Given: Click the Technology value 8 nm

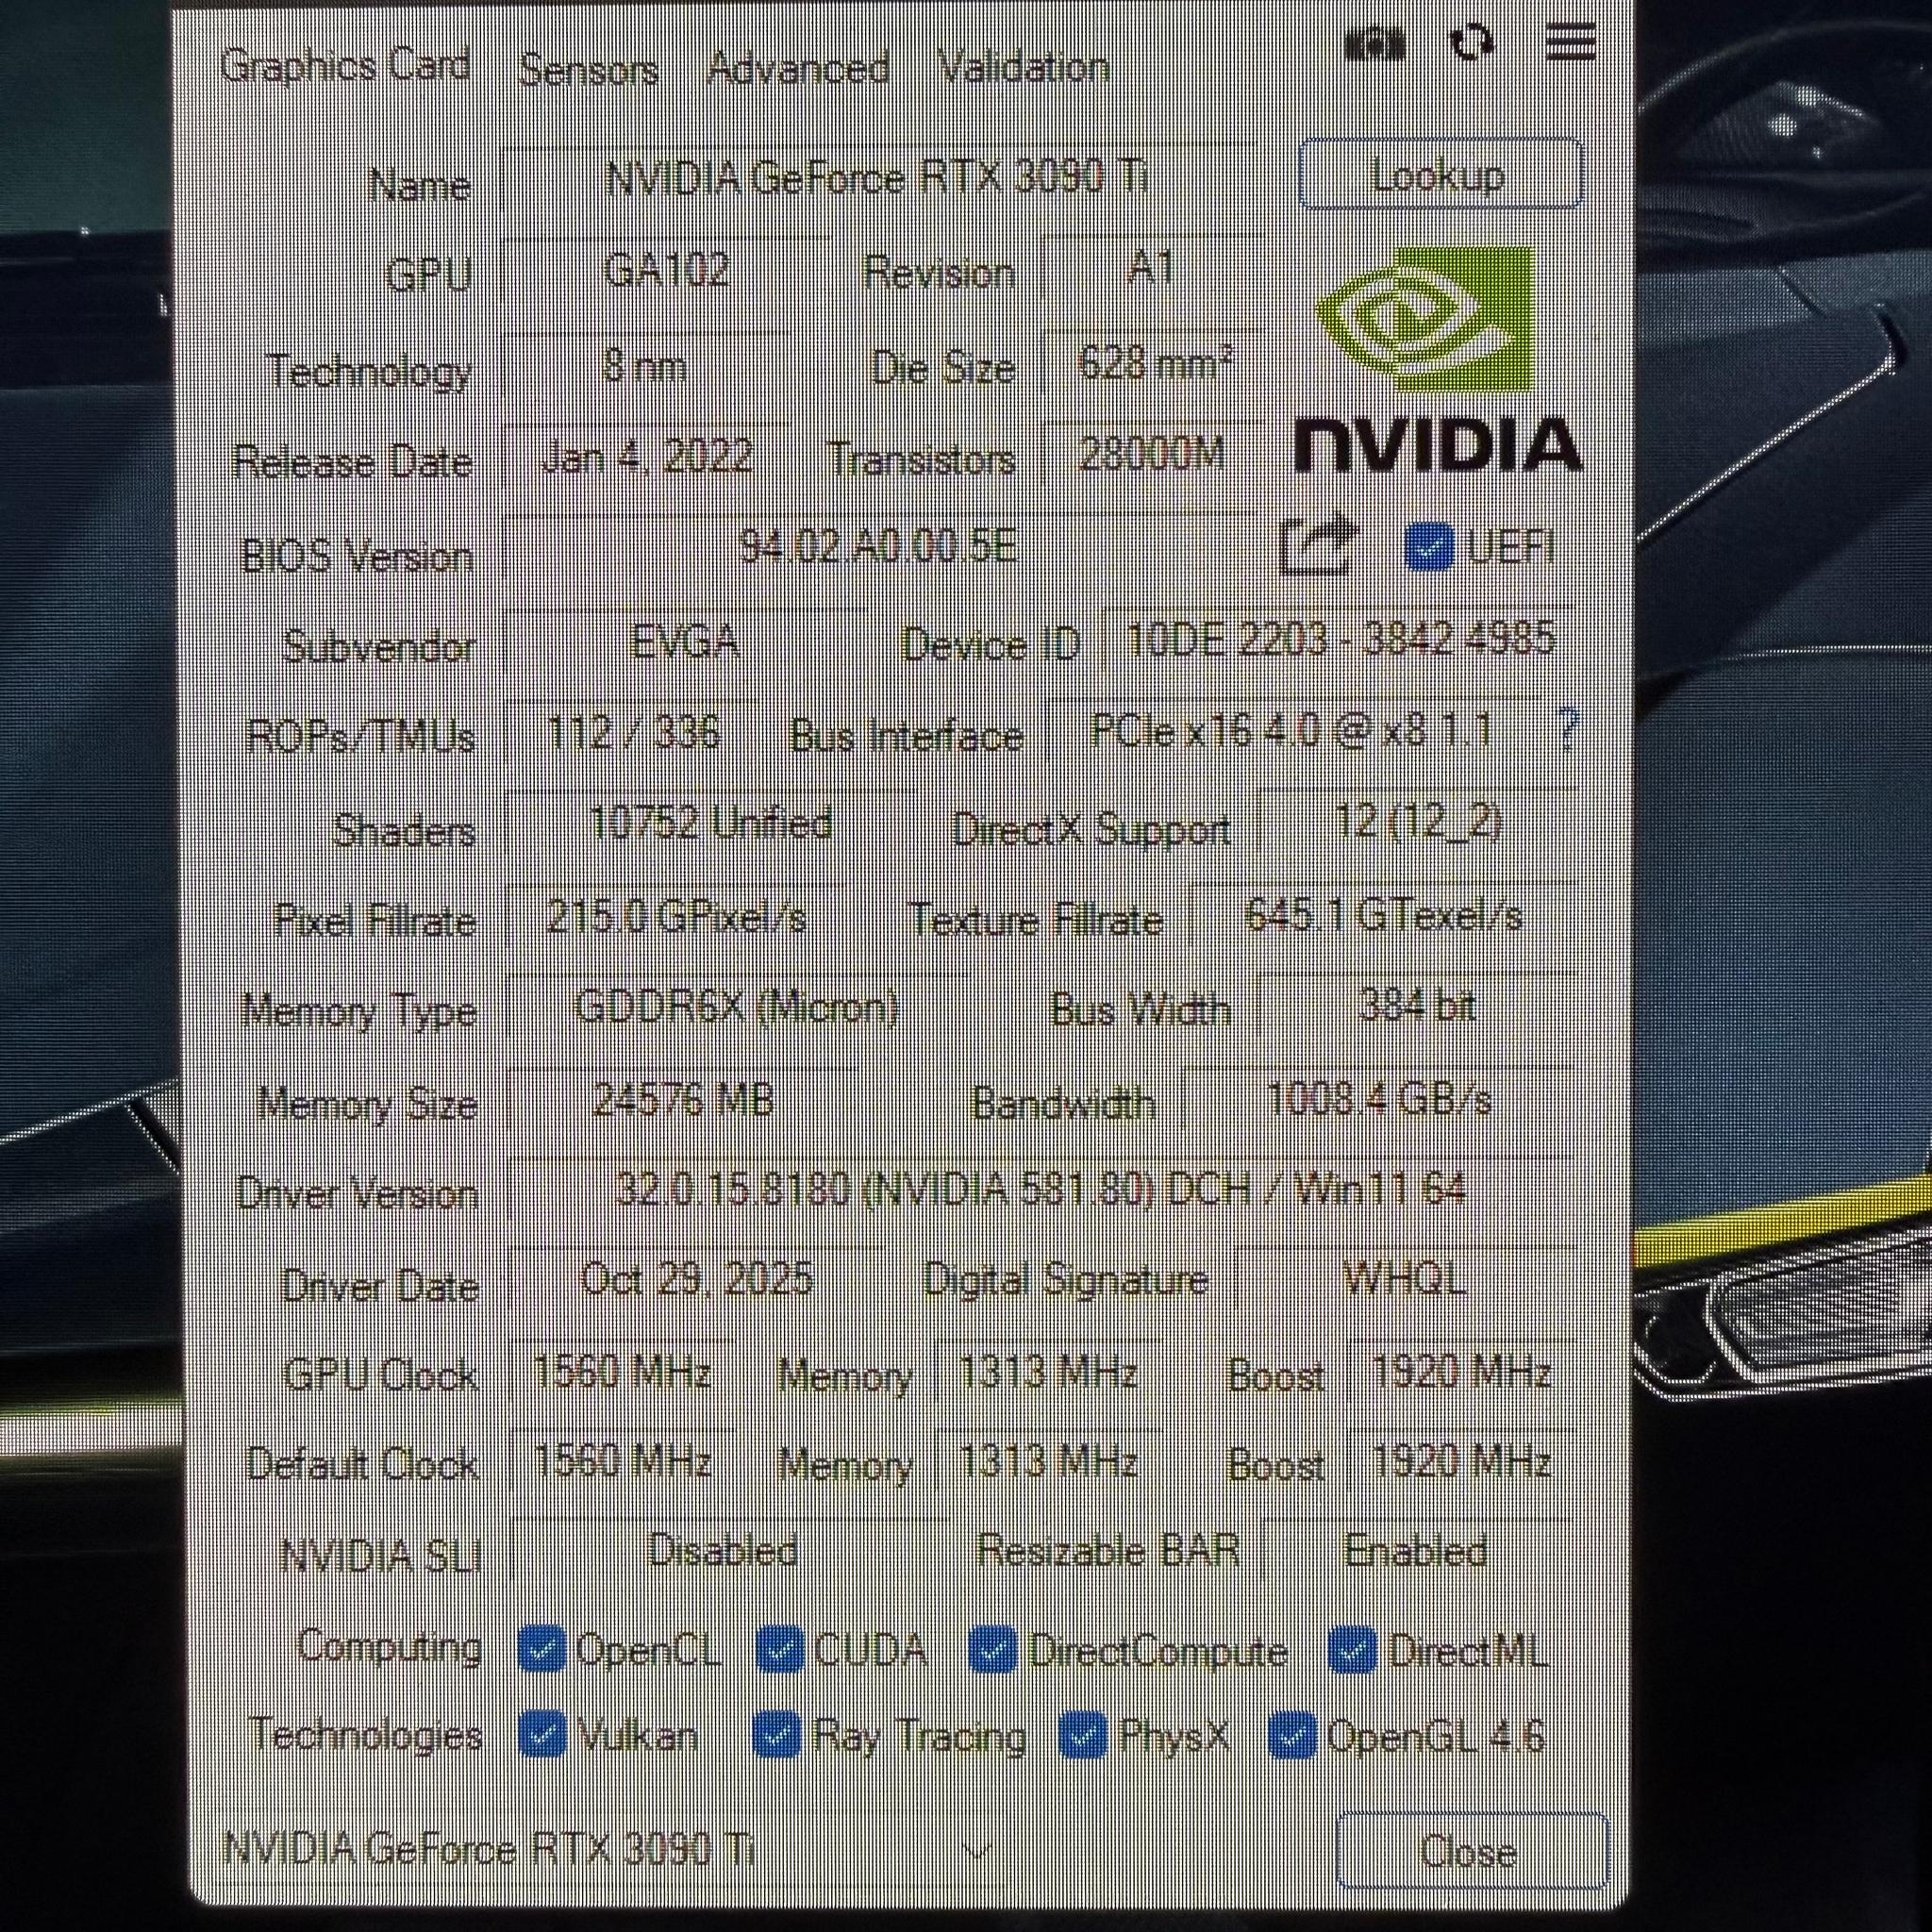Looking at the screenshot, I should (646, 367).
